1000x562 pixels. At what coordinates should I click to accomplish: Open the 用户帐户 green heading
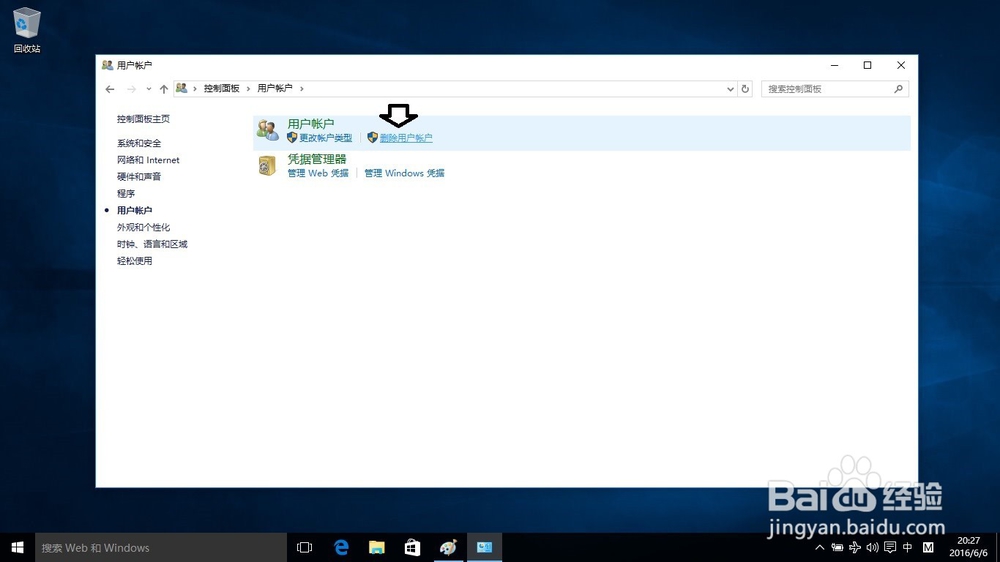311,124
